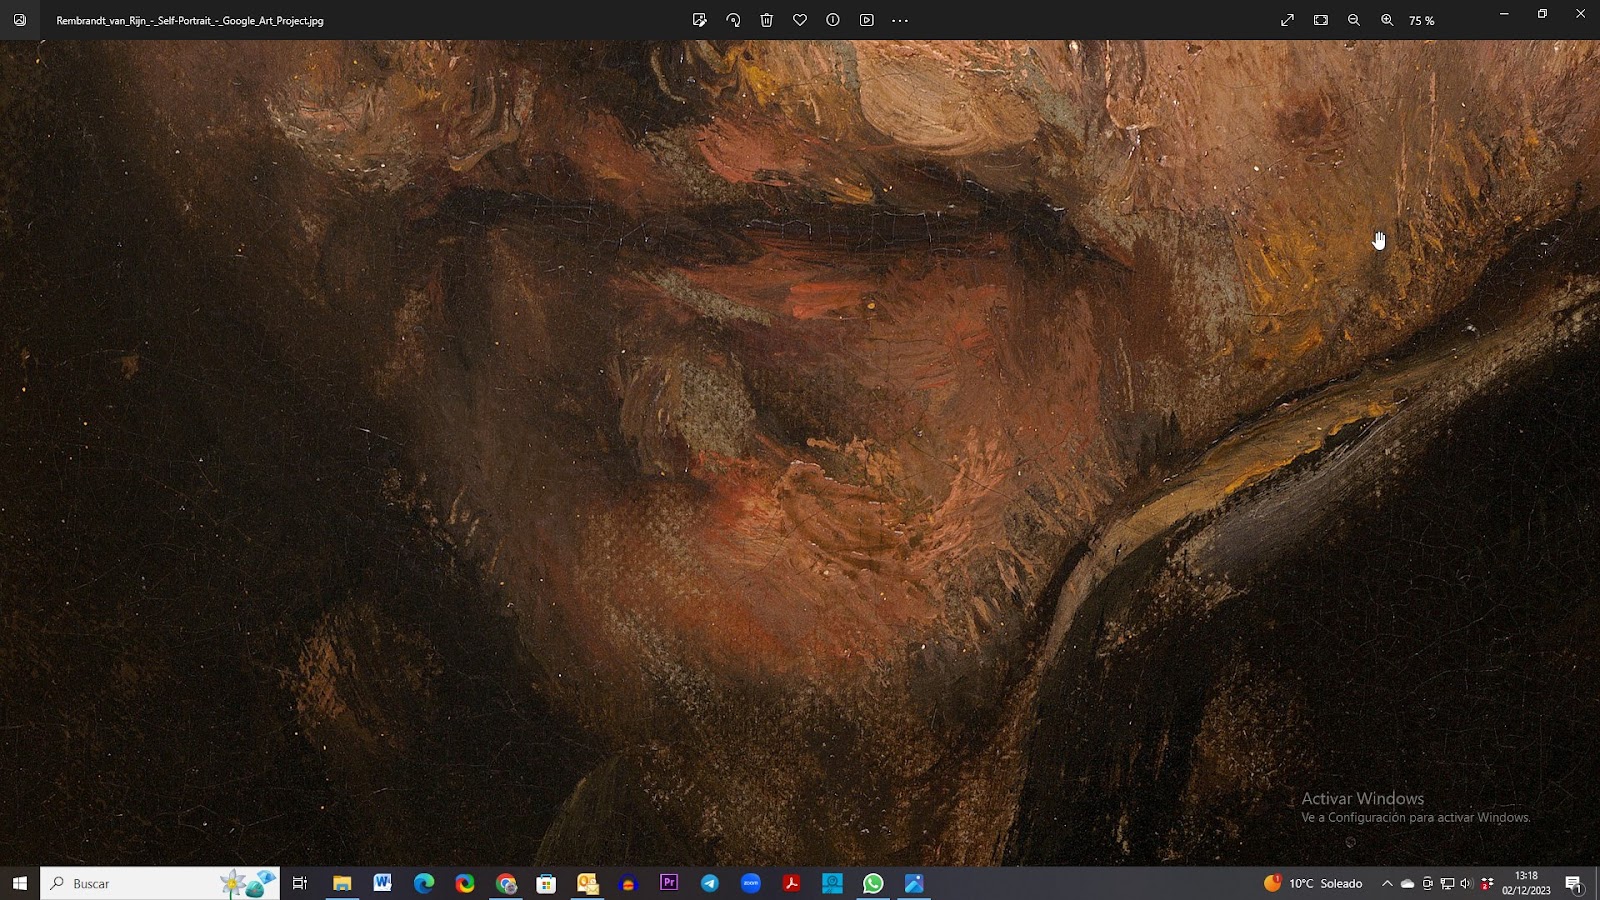This screenshot has width=1600, height=900.
Task: Focus the Buscar taskbar search box
Action: click(160, 883)
